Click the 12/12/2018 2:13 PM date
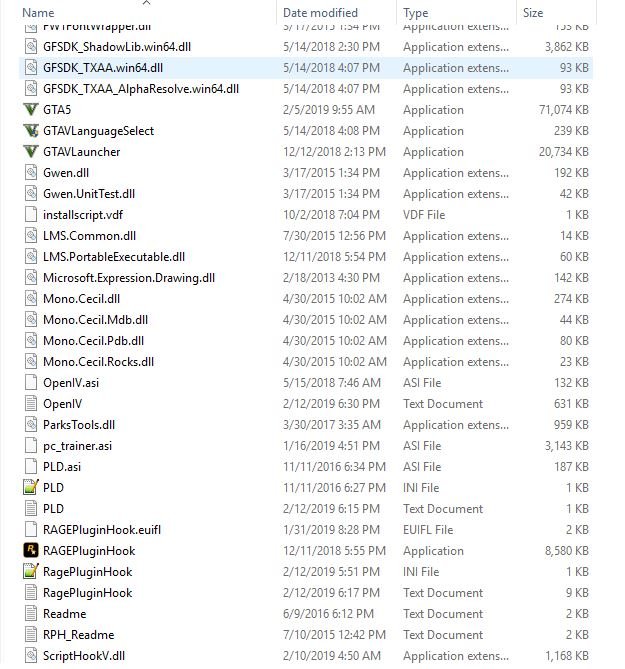Image resolution: width=625 pixels, height=669 pixels. coord(334,151)
